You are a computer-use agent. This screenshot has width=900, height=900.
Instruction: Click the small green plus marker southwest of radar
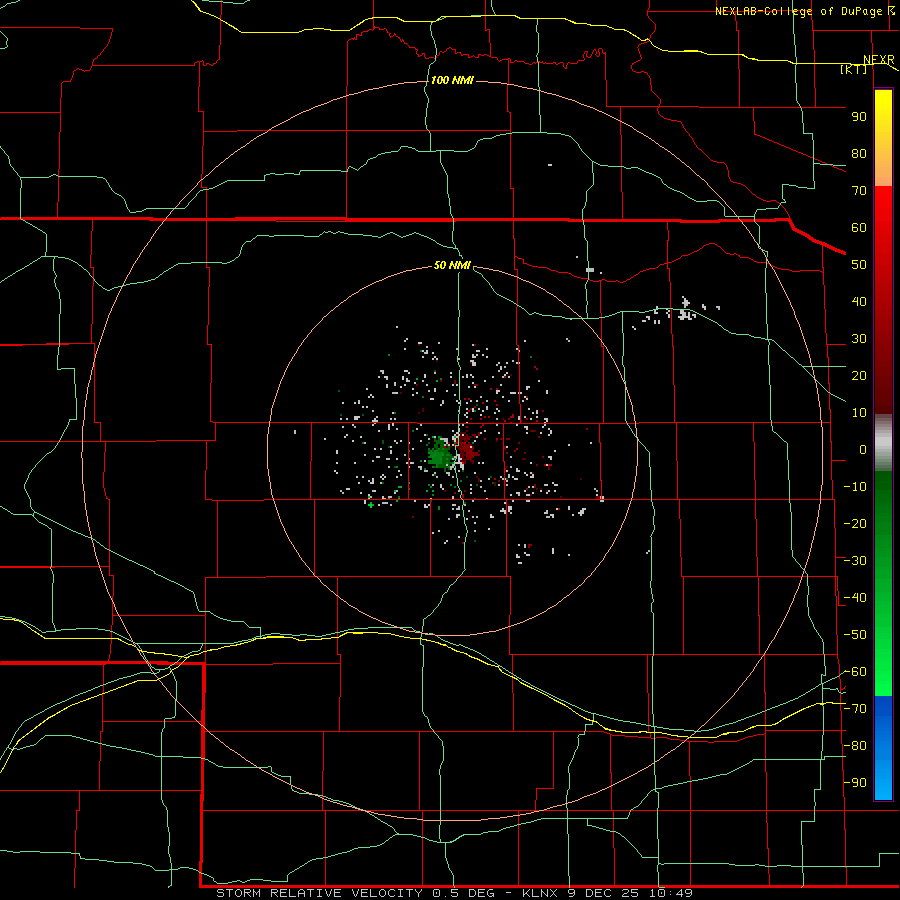(x=371, y=505)
